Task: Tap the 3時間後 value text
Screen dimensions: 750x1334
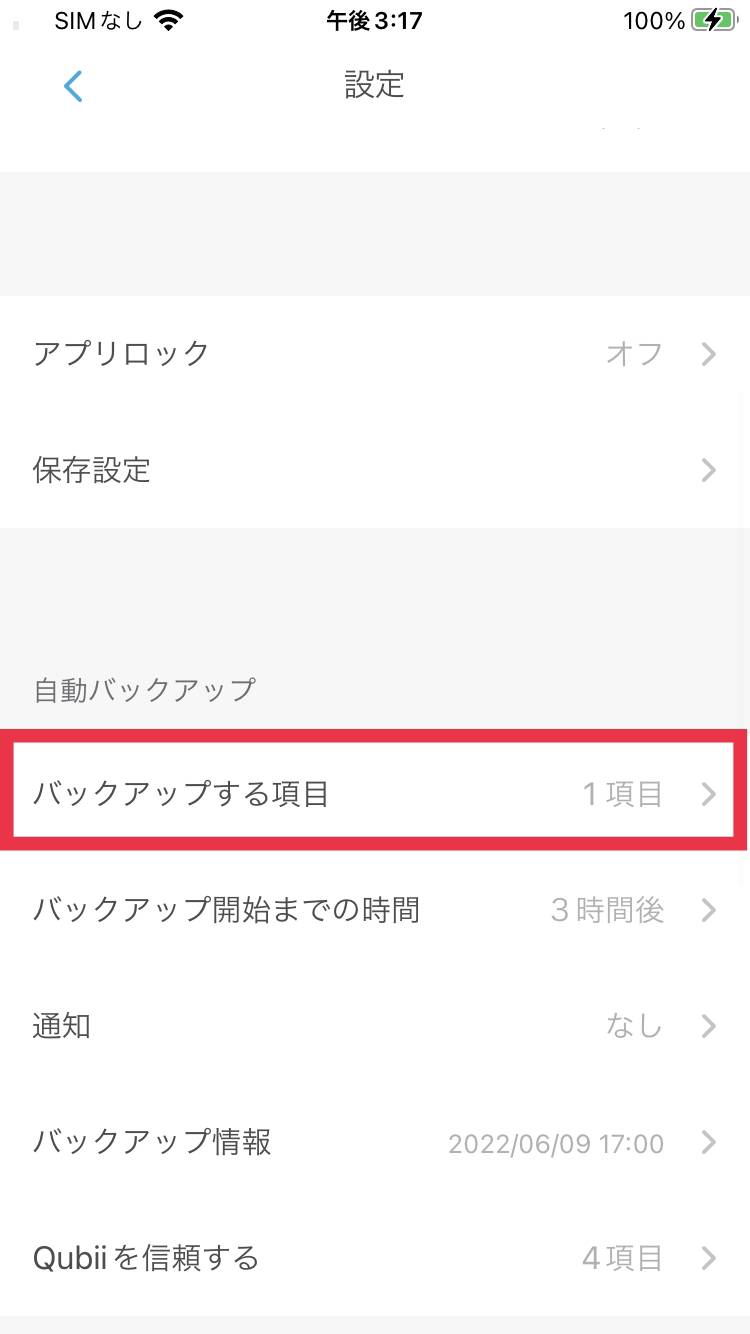Action: 607,910
